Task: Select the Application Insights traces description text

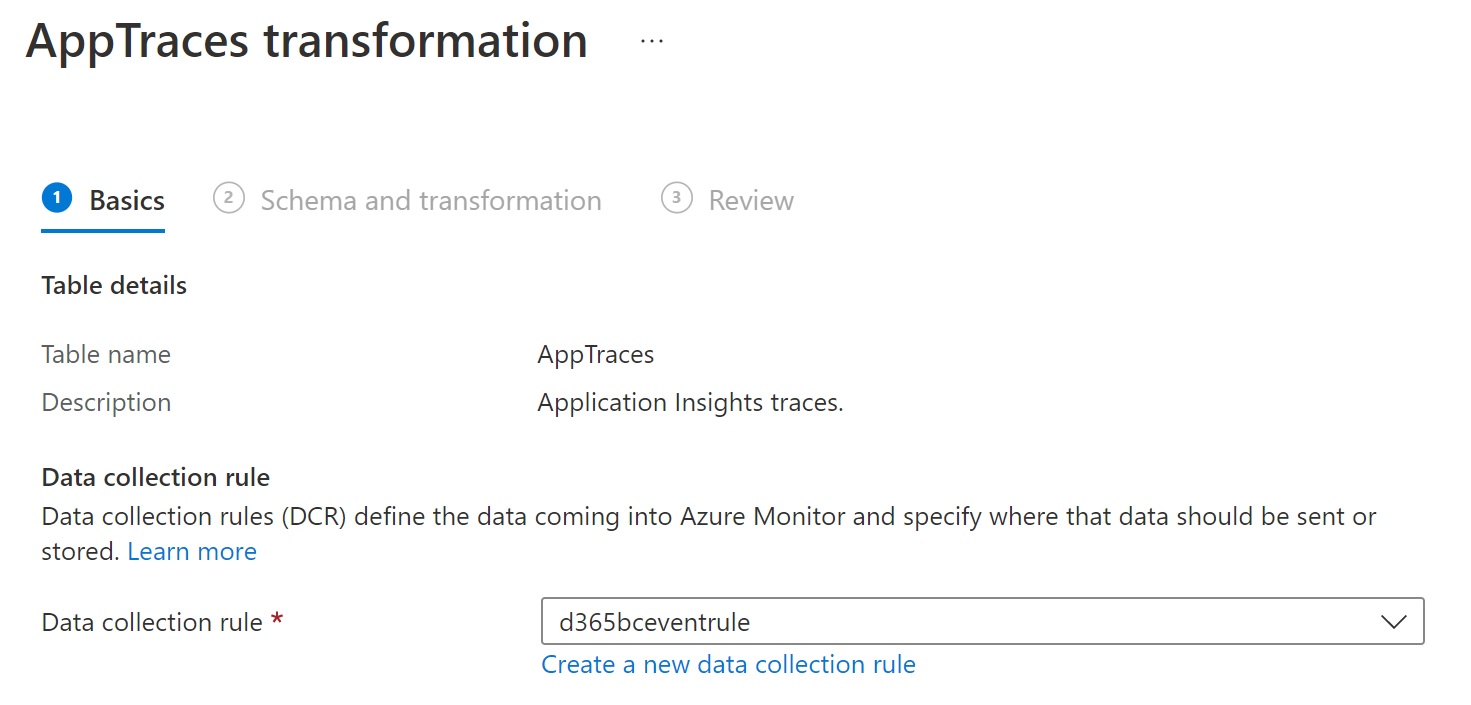Action: point(690,403)
